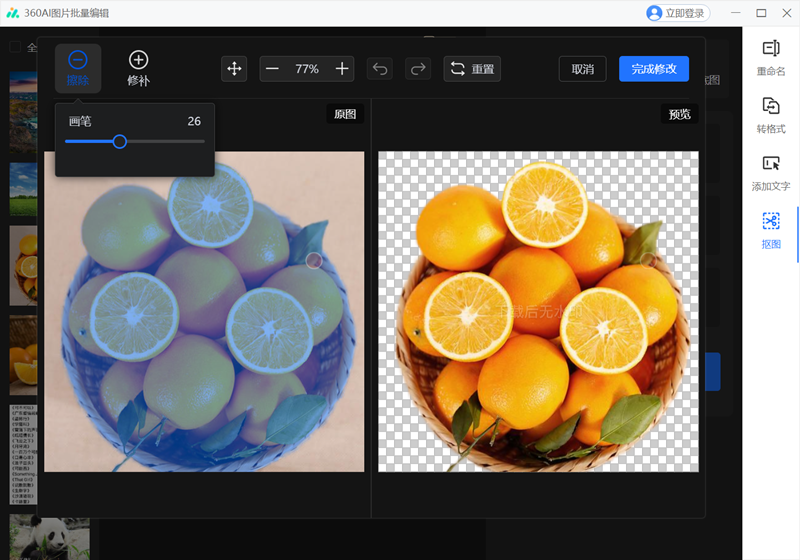Click the 画笔 brush size slider handle
Screen dimensions: 800x560
120,142
